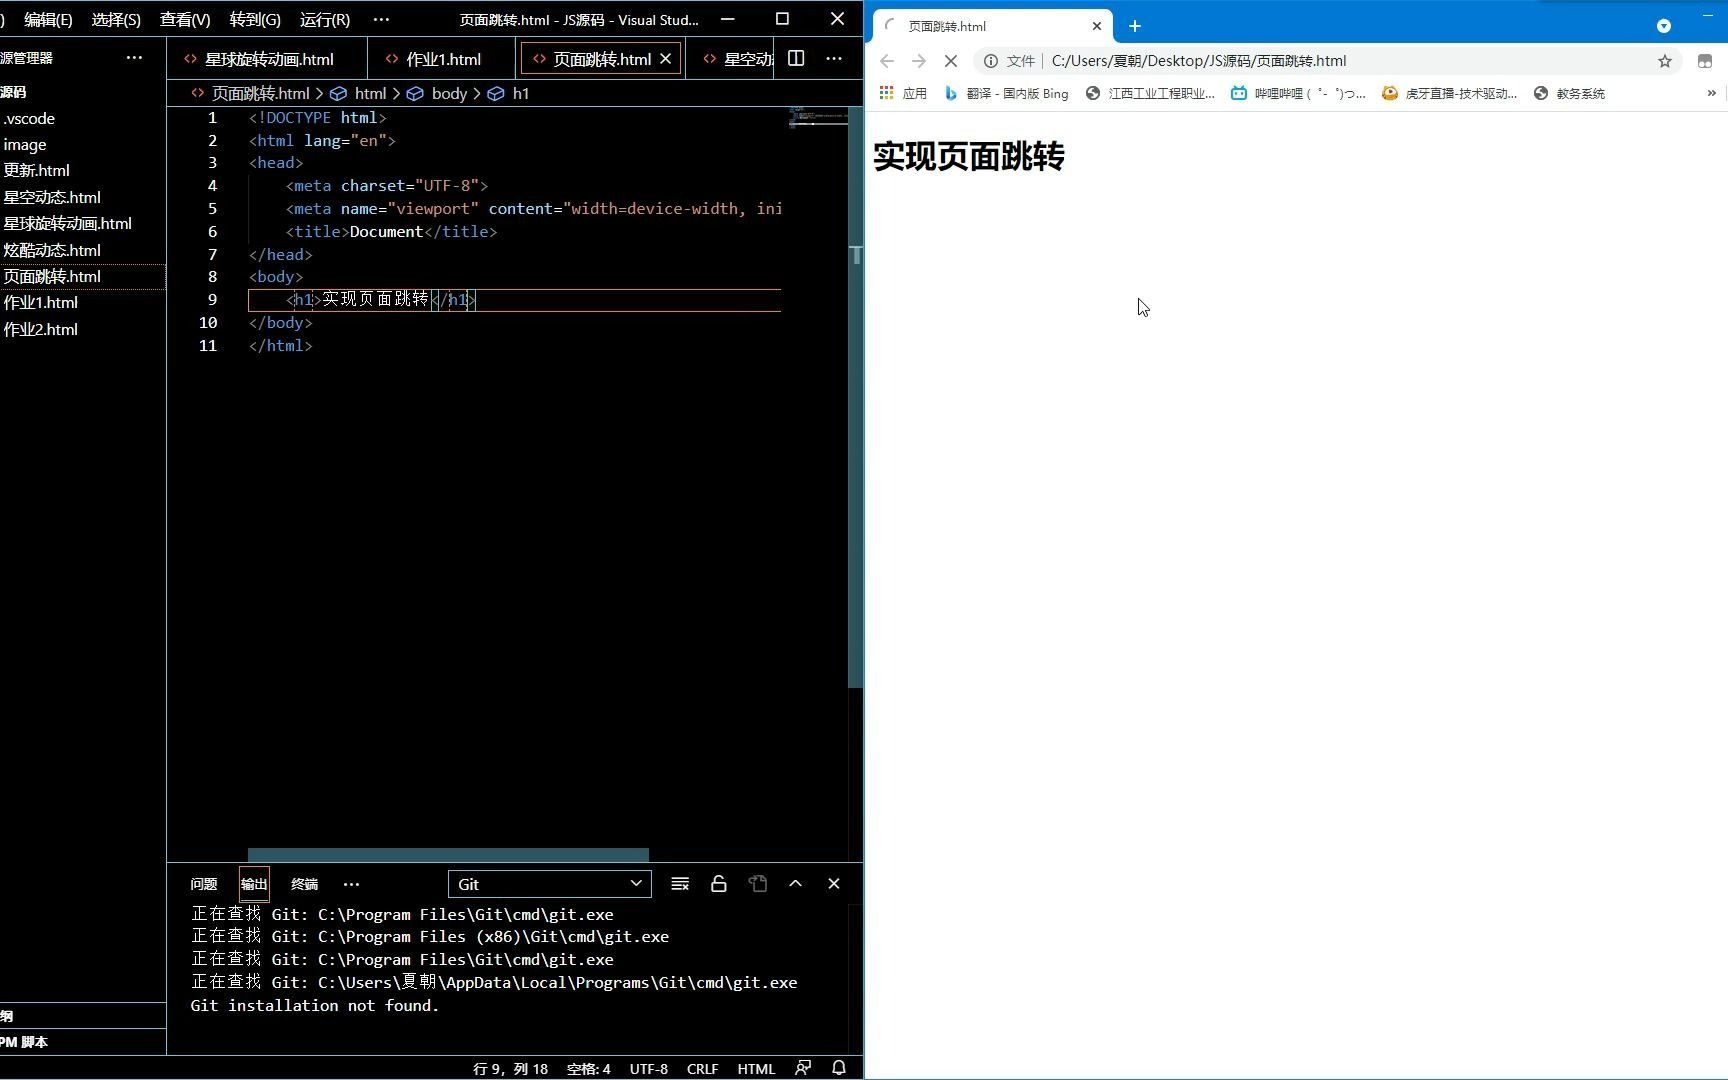Open the 转到(G) menu
Viewport: 1728px width, 1080px height.
pyautogui.click(x=255, y=19)
